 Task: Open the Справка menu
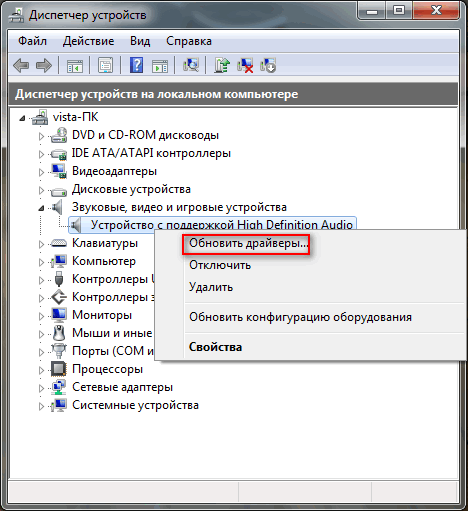[189, 41]
